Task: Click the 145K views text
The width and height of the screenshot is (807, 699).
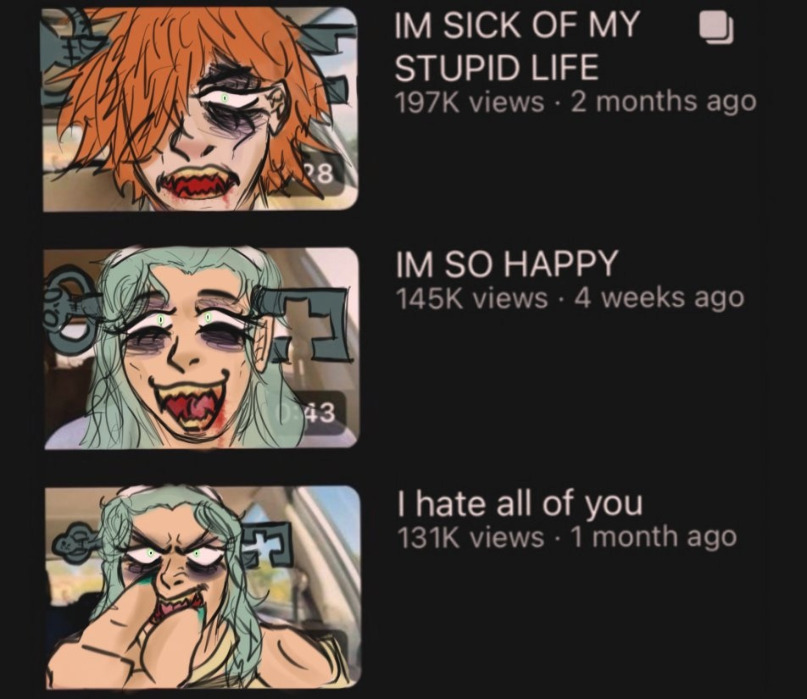Action: pyautogui.click(x=471, y=298)
